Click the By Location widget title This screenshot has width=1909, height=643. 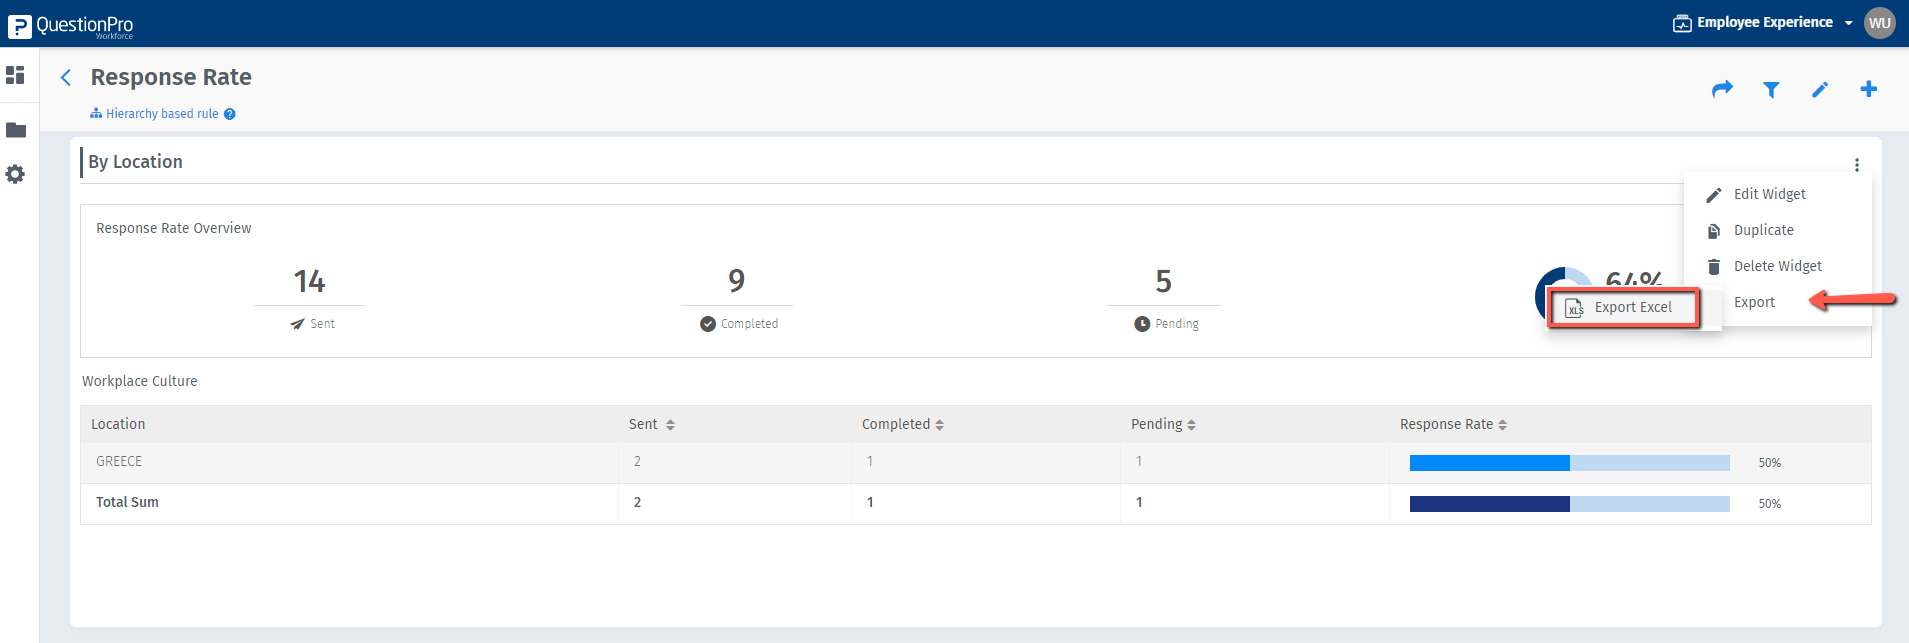135,162
